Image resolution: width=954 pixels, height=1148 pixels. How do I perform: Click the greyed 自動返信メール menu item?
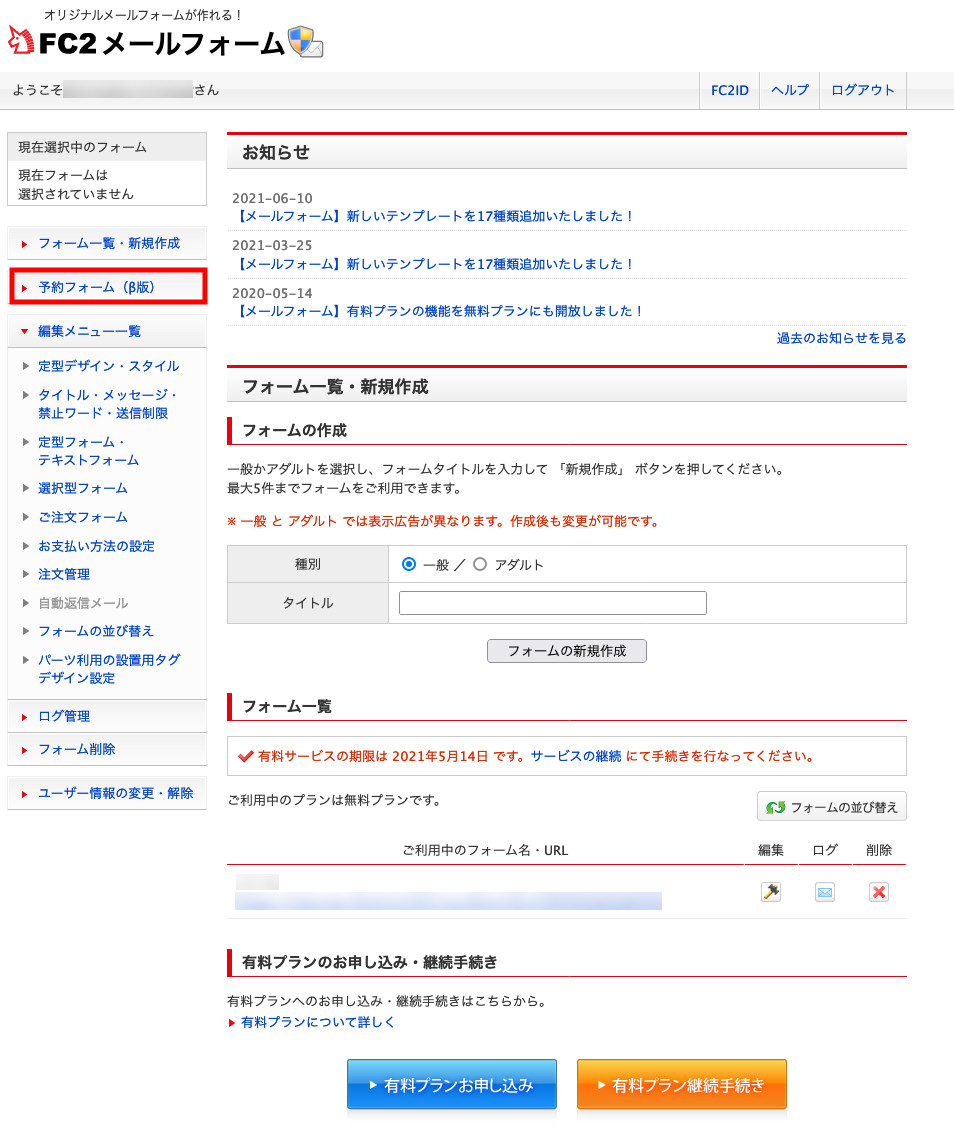tap(83, 603)
